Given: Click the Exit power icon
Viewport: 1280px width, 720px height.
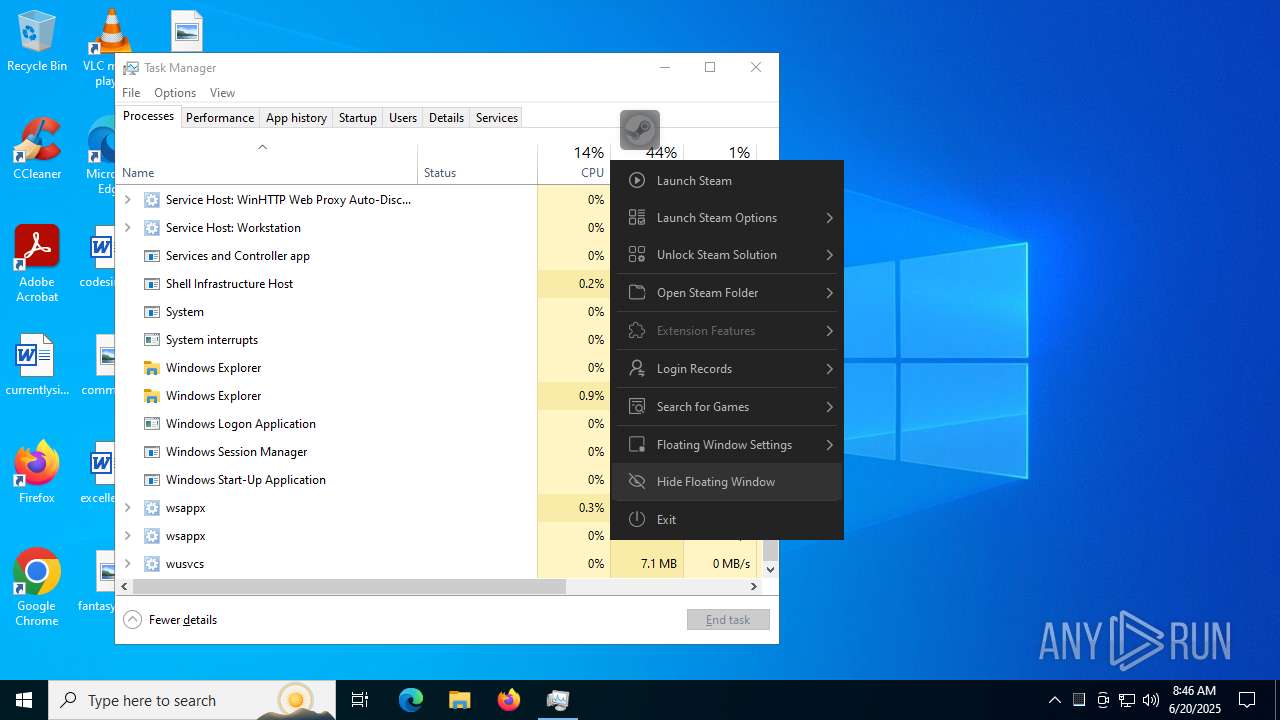Looking at the screenshot, I should 636,519.
